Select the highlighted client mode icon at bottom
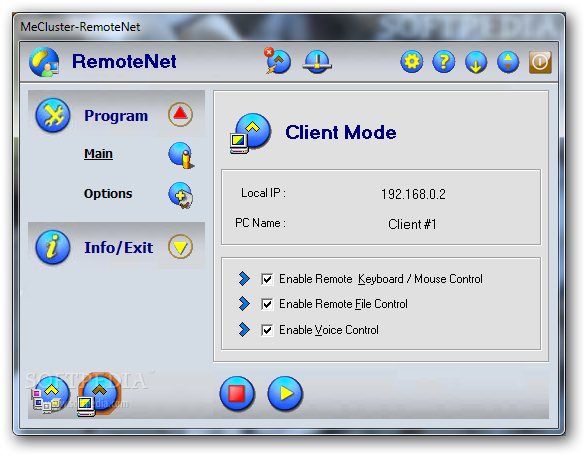This screenshot has width=586, height=456. pos(98,395)
